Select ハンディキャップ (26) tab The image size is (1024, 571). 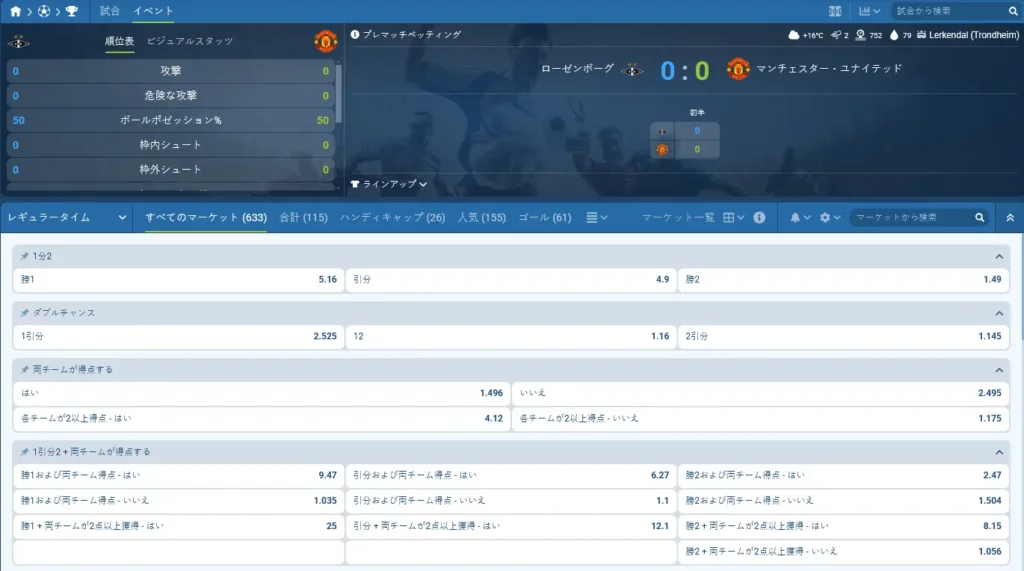coord(392,218)
